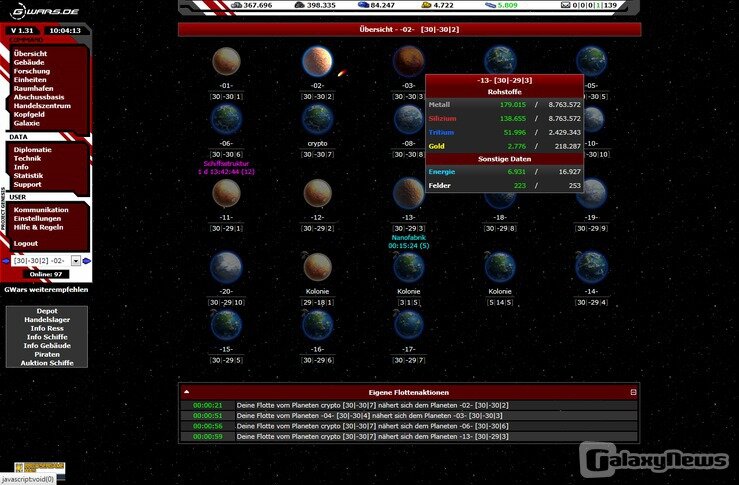The height and width of the screenshot is (485, 739).
Task: Open Info Gebäude link
Action: [x=47, y=345]
